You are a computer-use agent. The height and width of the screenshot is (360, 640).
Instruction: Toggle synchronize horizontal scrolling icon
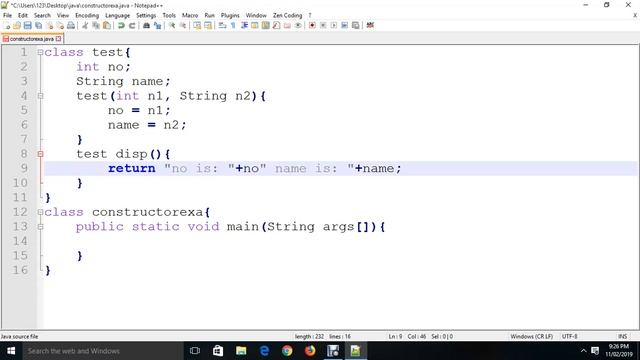(x=208, y=25)
